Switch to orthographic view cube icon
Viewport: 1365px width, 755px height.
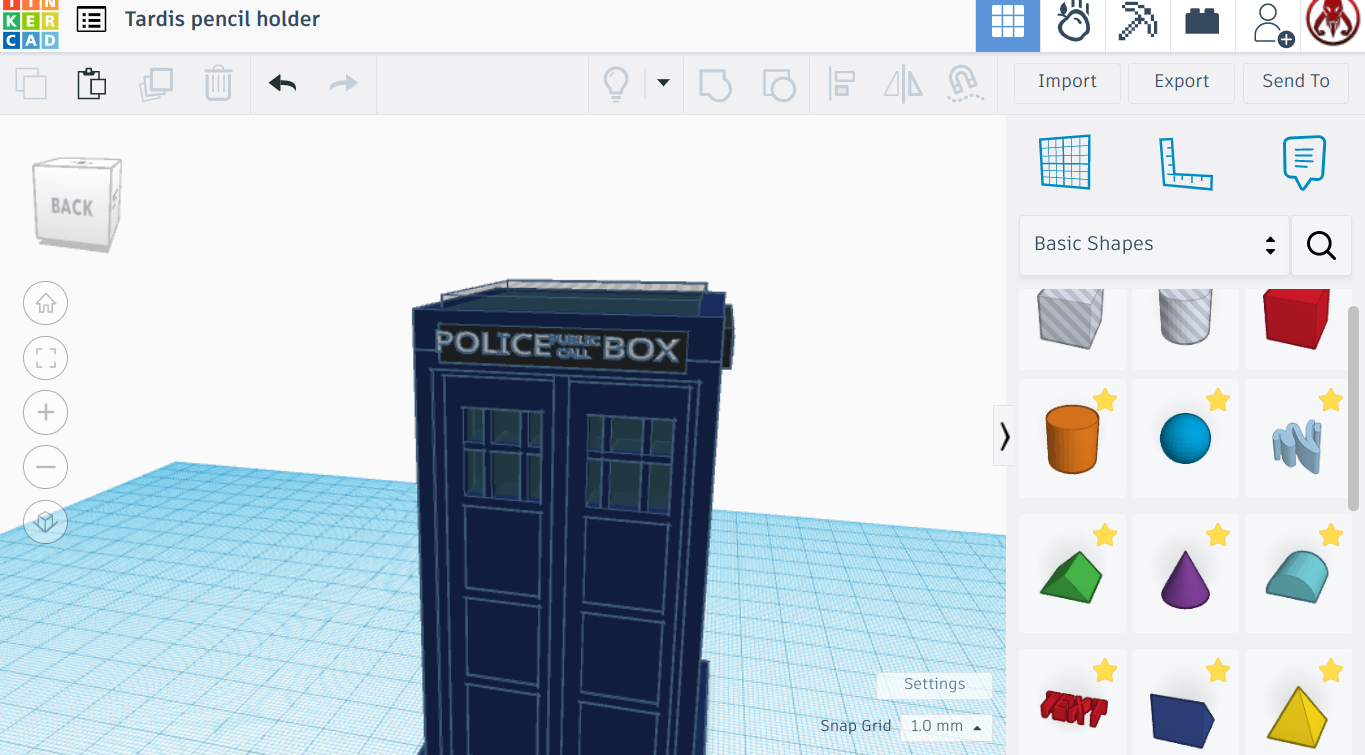click(46, 521)
